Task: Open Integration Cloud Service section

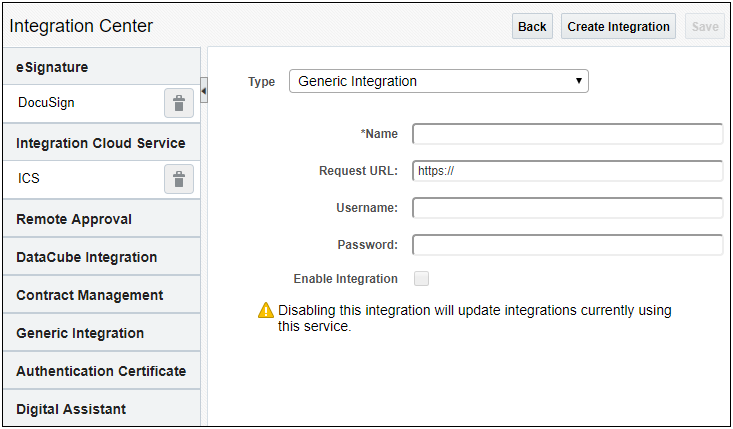Action: tap(102, 143)
